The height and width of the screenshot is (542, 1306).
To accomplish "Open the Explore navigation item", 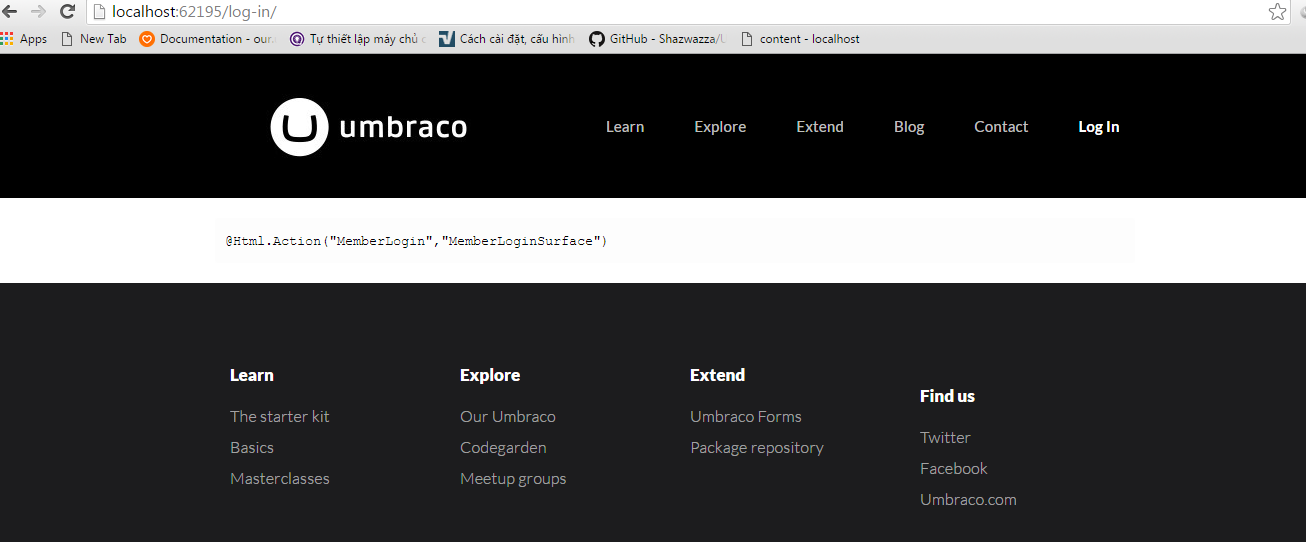I will coord(720,127).
